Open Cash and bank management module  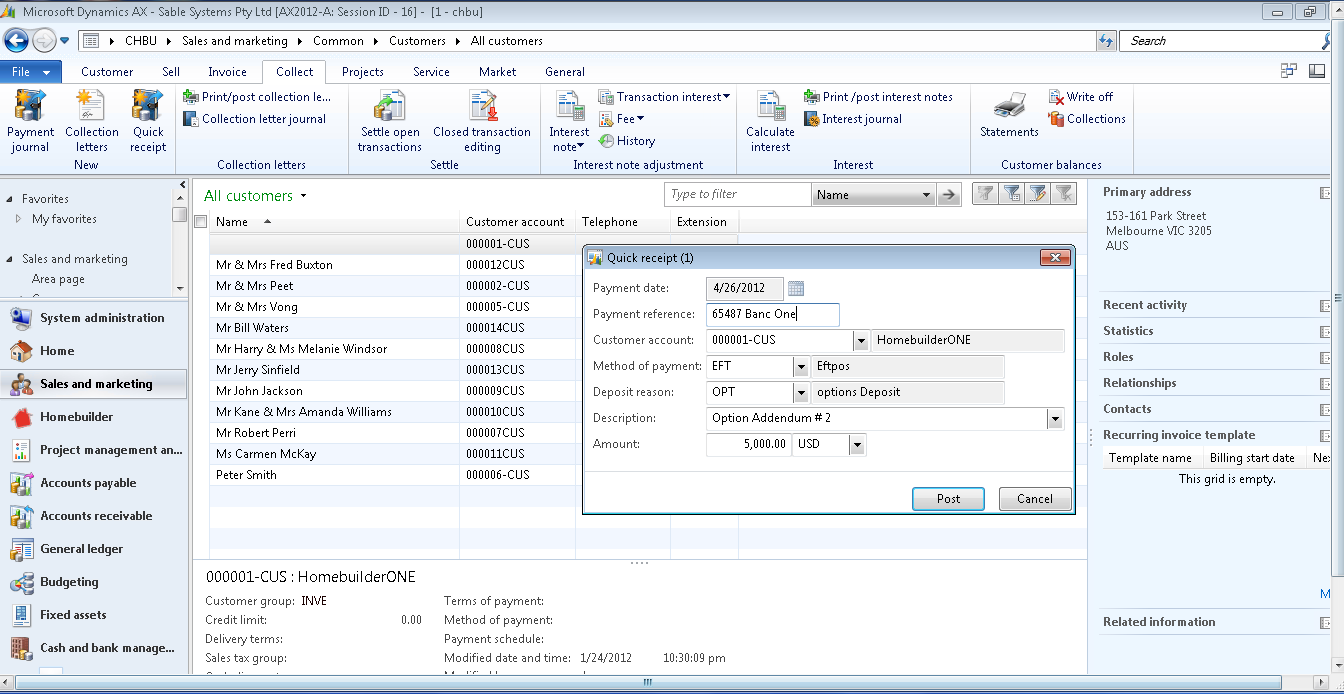point(94,648)
